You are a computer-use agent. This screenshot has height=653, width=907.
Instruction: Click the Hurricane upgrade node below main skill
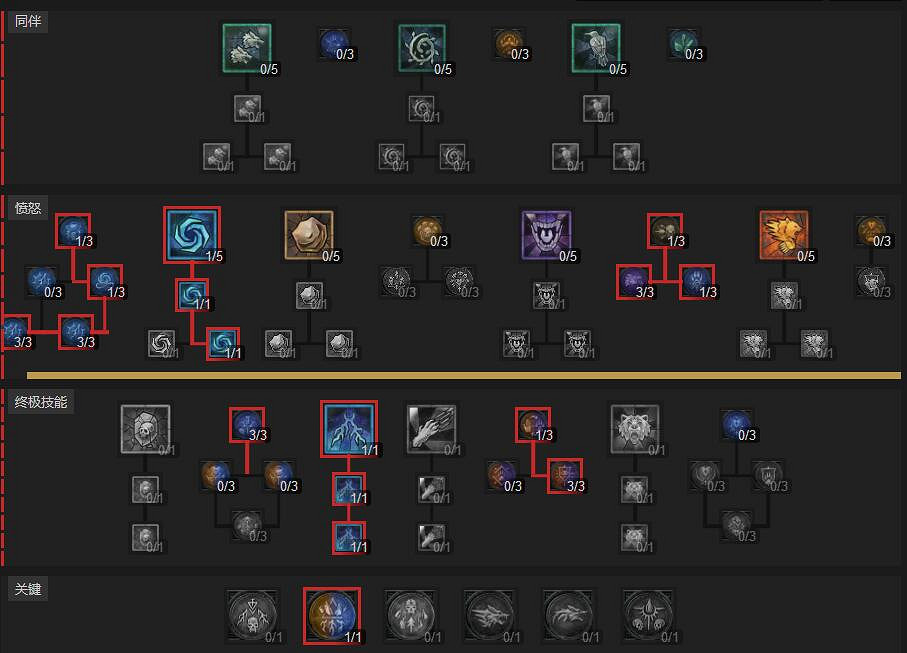pos(192,294)
